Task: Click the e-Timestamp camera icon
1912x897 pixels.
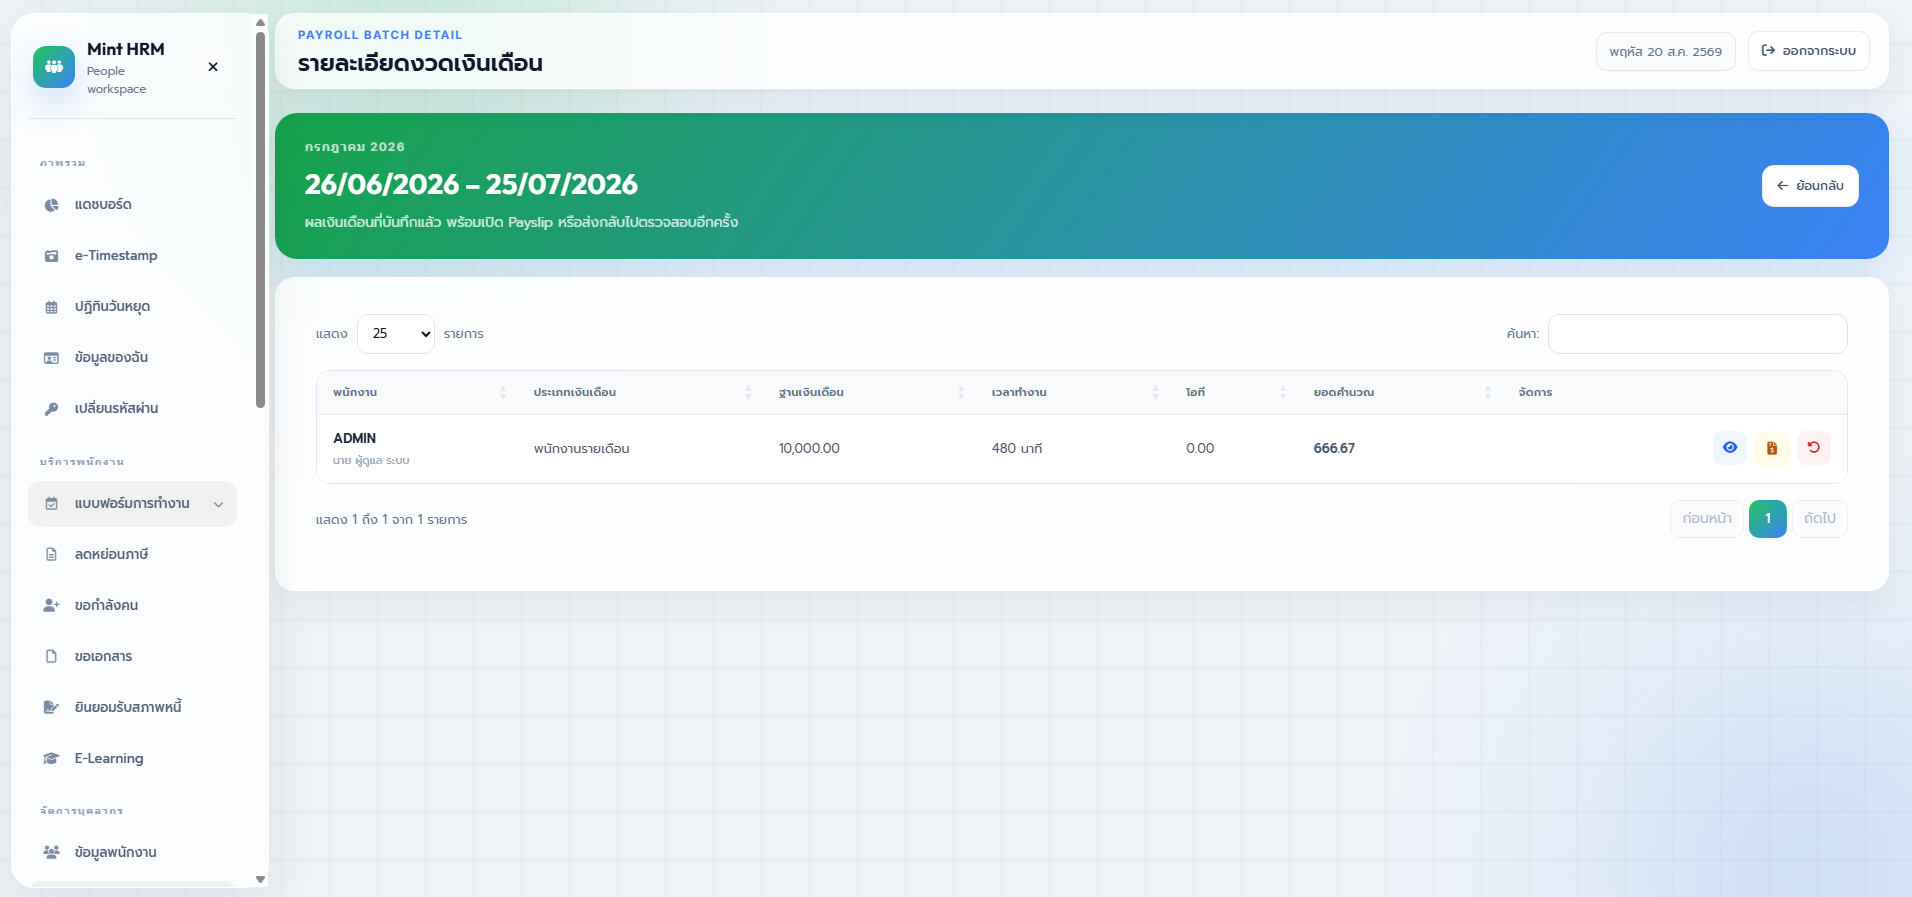Action: [x=51, y=256]
